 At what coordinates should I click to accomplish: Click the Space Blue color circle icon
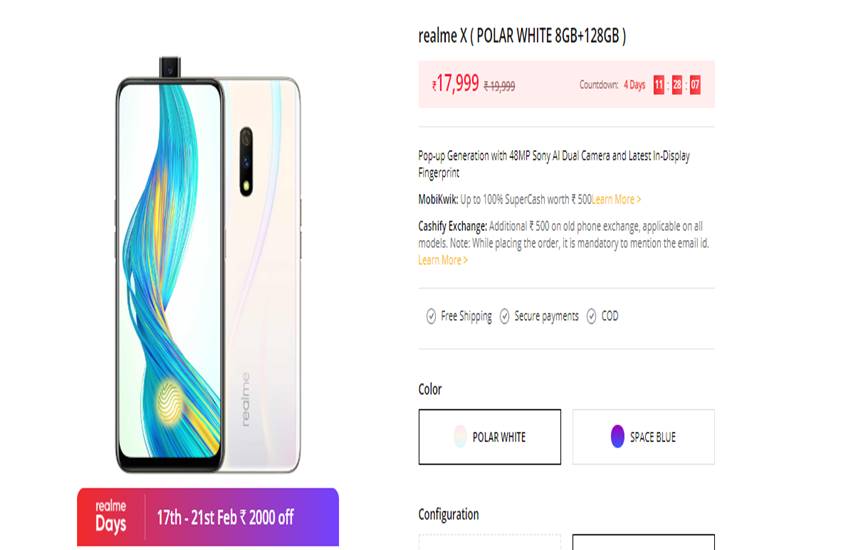click(617, 437)
